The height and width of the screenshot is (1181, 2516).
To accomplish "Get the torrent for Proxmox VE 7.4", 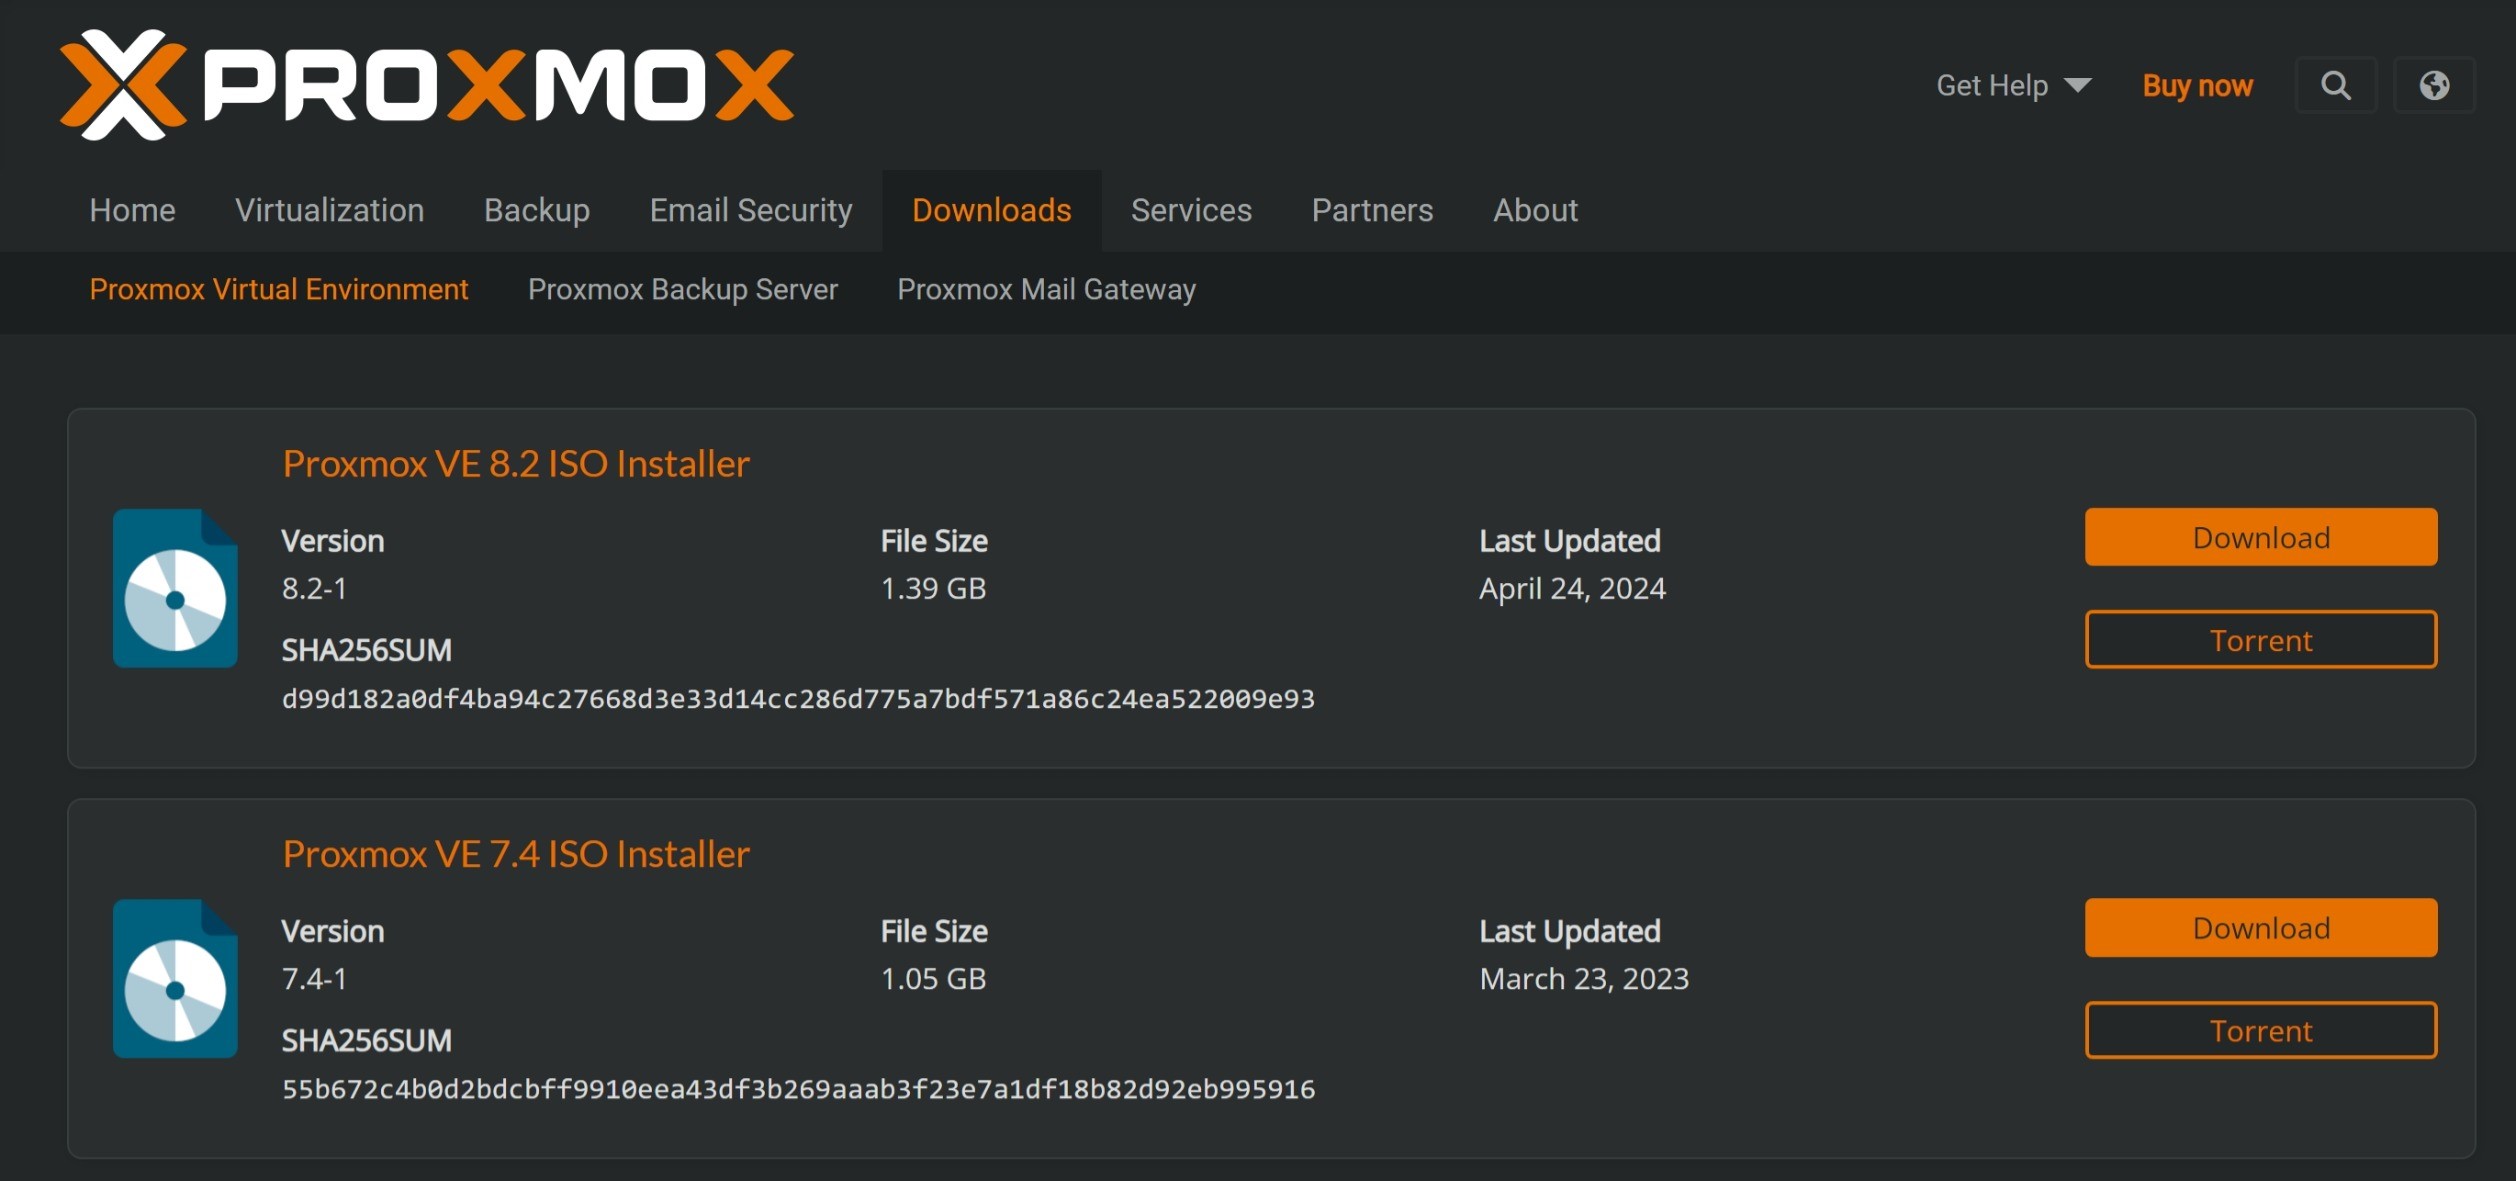I will [x=2261, y=1030].
